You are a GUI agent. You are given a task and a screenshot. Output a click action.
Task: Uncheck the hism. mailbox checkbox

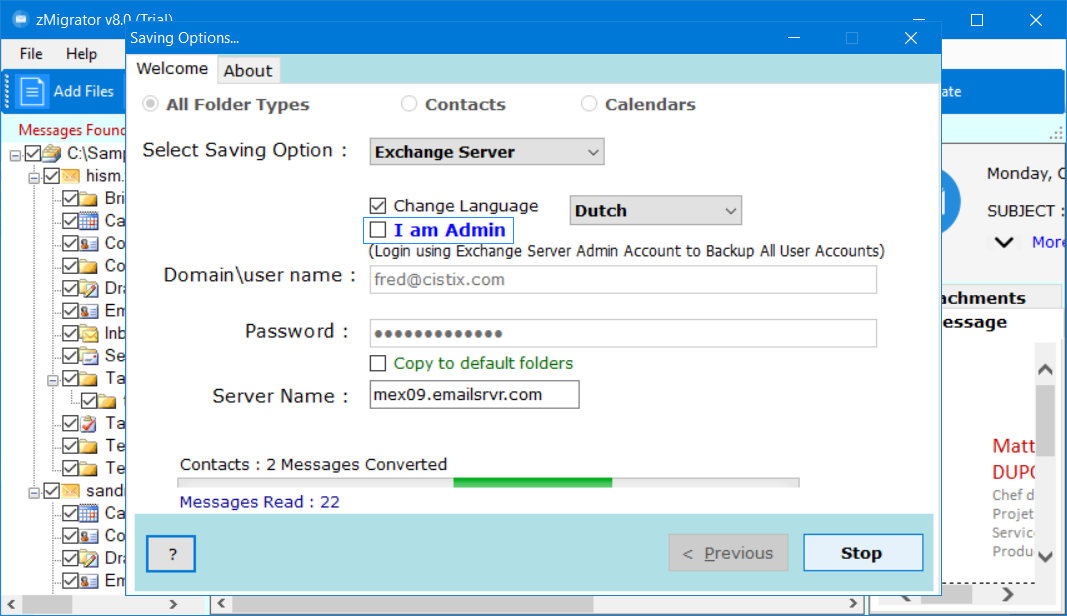point(51,176)
